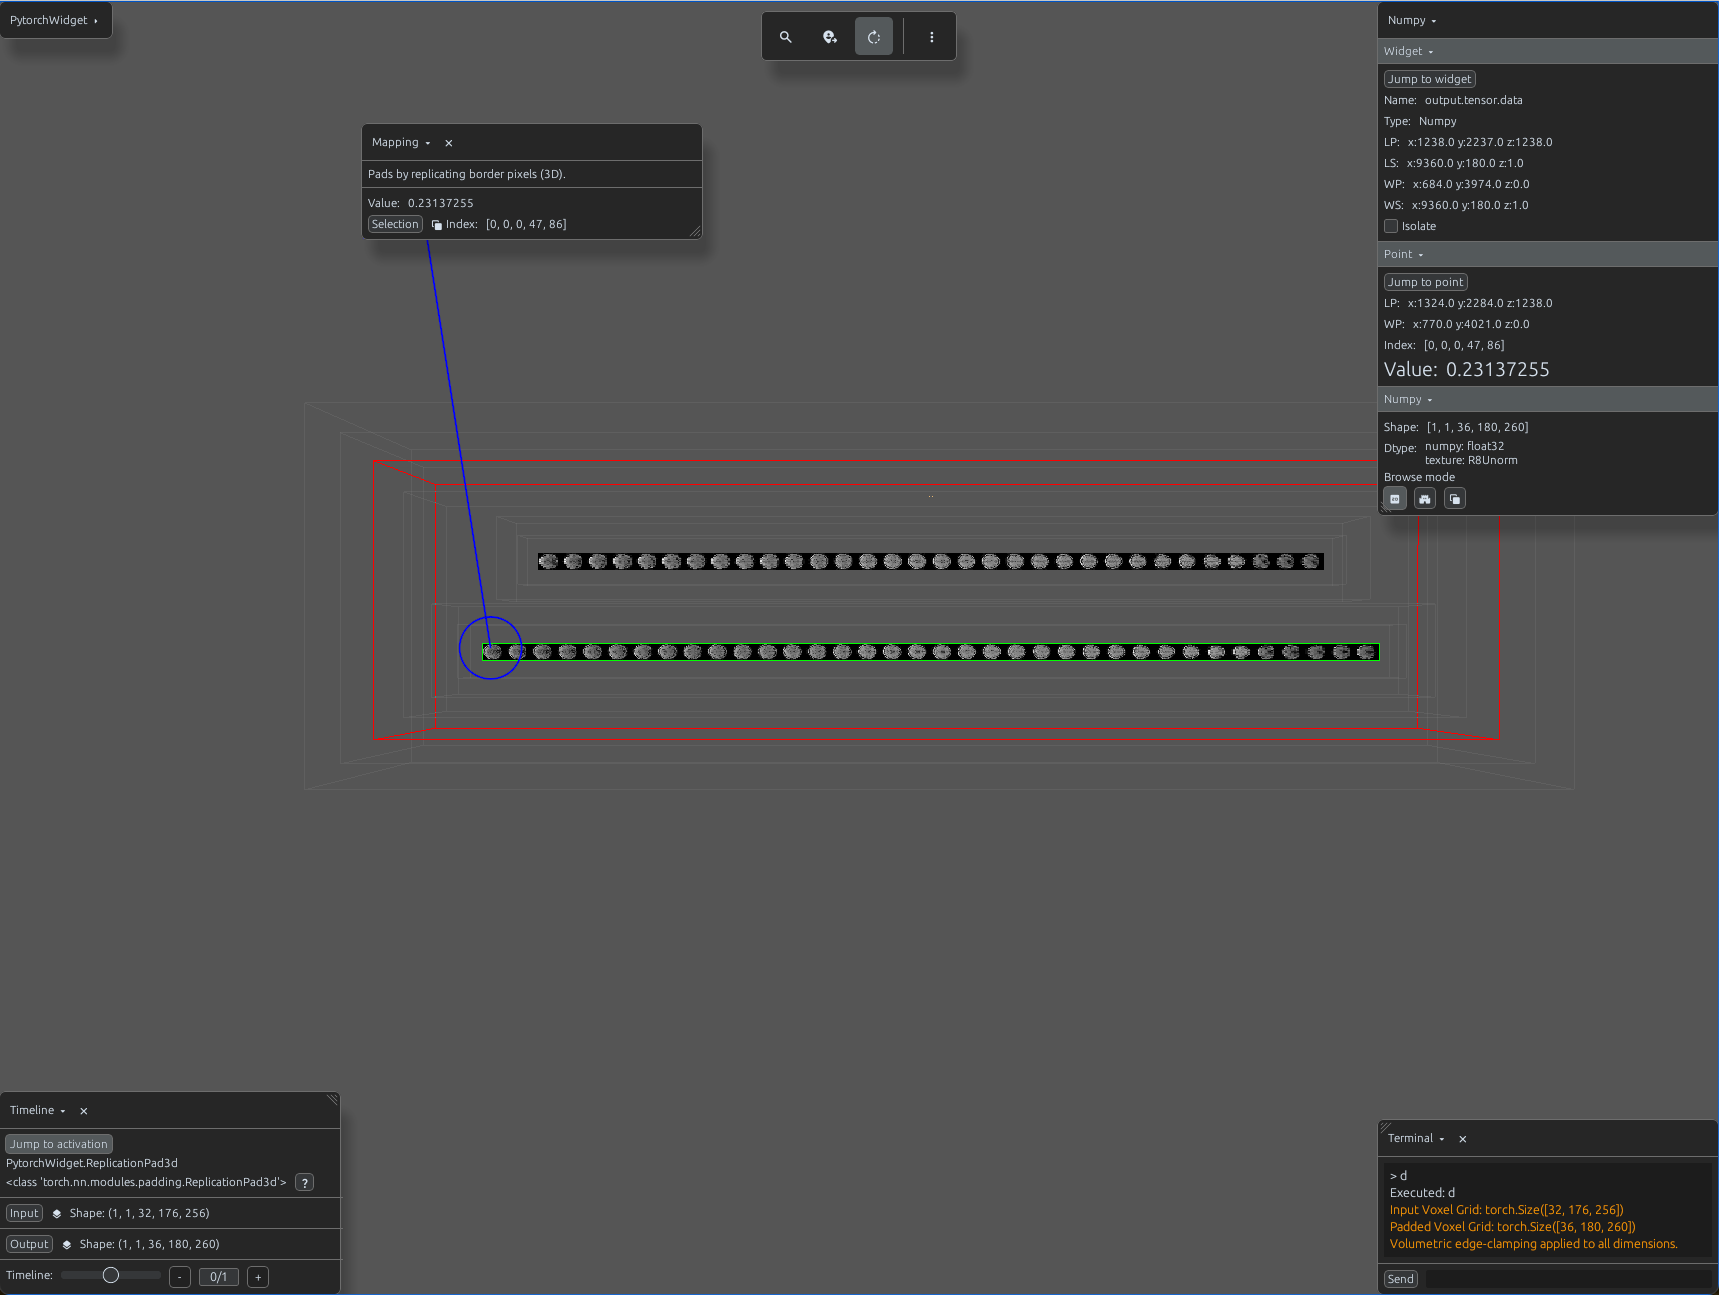The image size is (1719, 1295).
Task: Increment timeline step with plus button
Action: pos(258,1277)
